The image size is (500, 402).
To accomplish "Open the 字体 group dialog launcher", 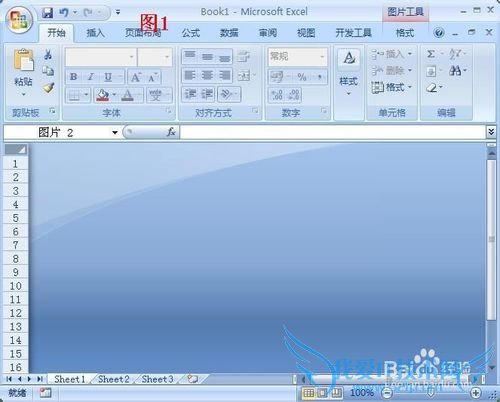I will click(x=169, y=110).
